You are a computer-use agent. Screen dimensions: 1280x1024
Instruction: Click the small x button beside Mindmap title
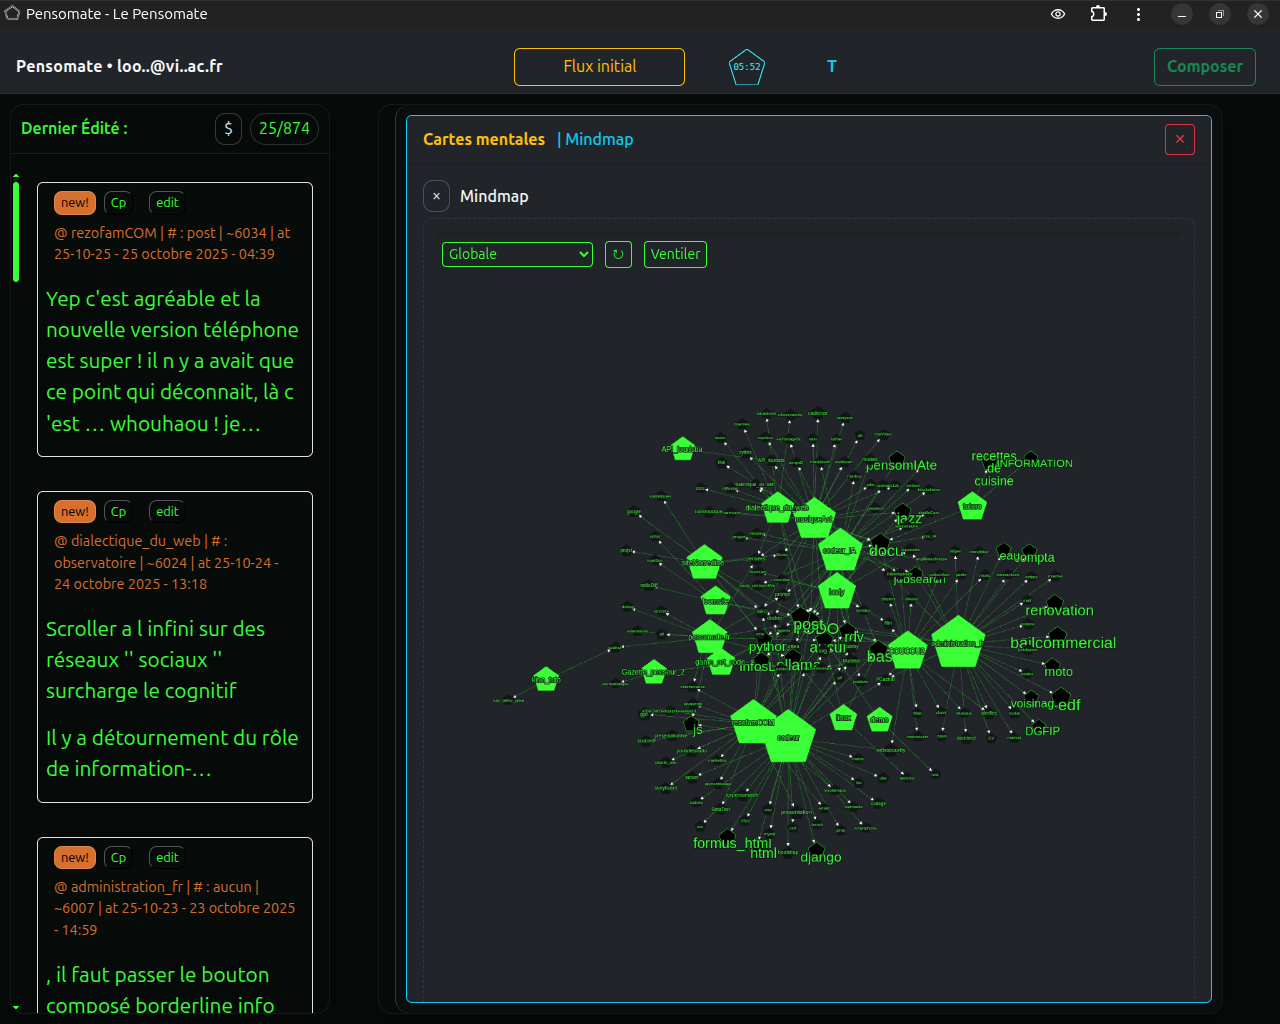click(436, 196)
